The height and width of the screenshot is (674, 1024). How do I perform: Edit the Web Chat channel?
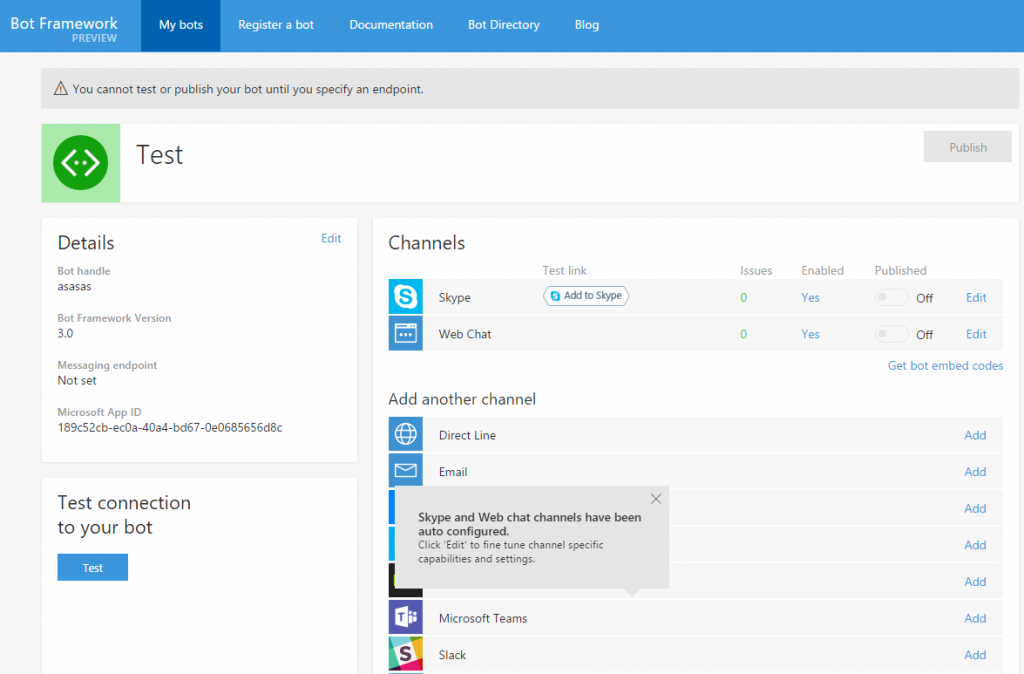pos(976,334)
